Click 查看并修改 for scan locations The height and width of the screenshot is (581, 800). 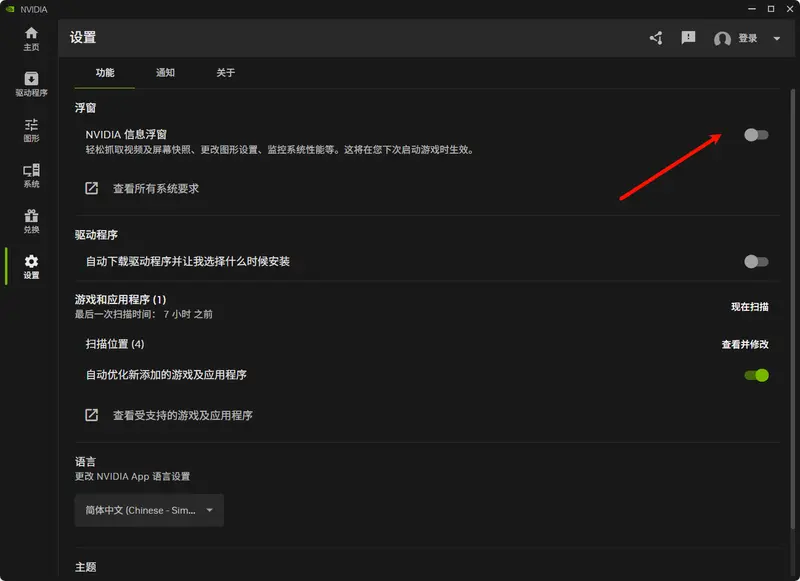pos(745,344)
